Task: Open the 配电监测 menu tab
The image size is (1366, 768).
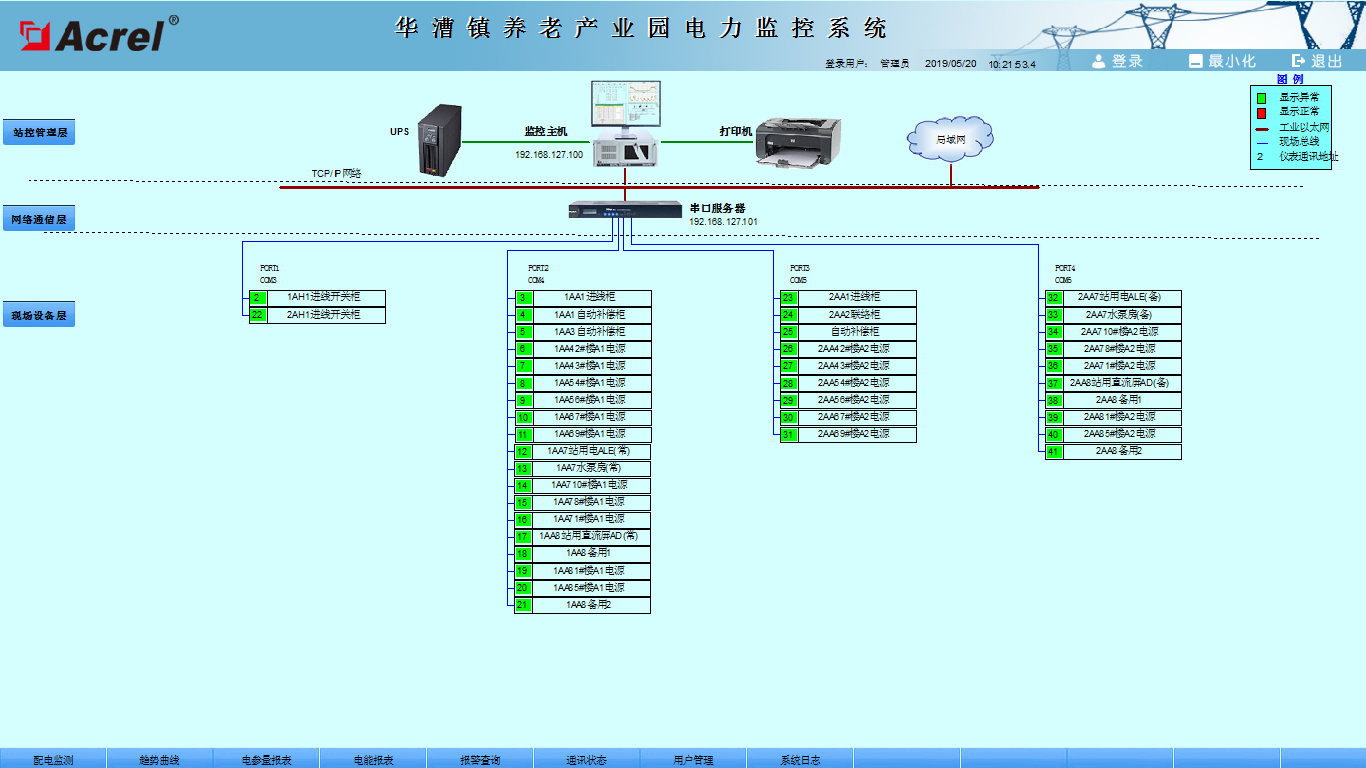Action: (x=53, y=760)
